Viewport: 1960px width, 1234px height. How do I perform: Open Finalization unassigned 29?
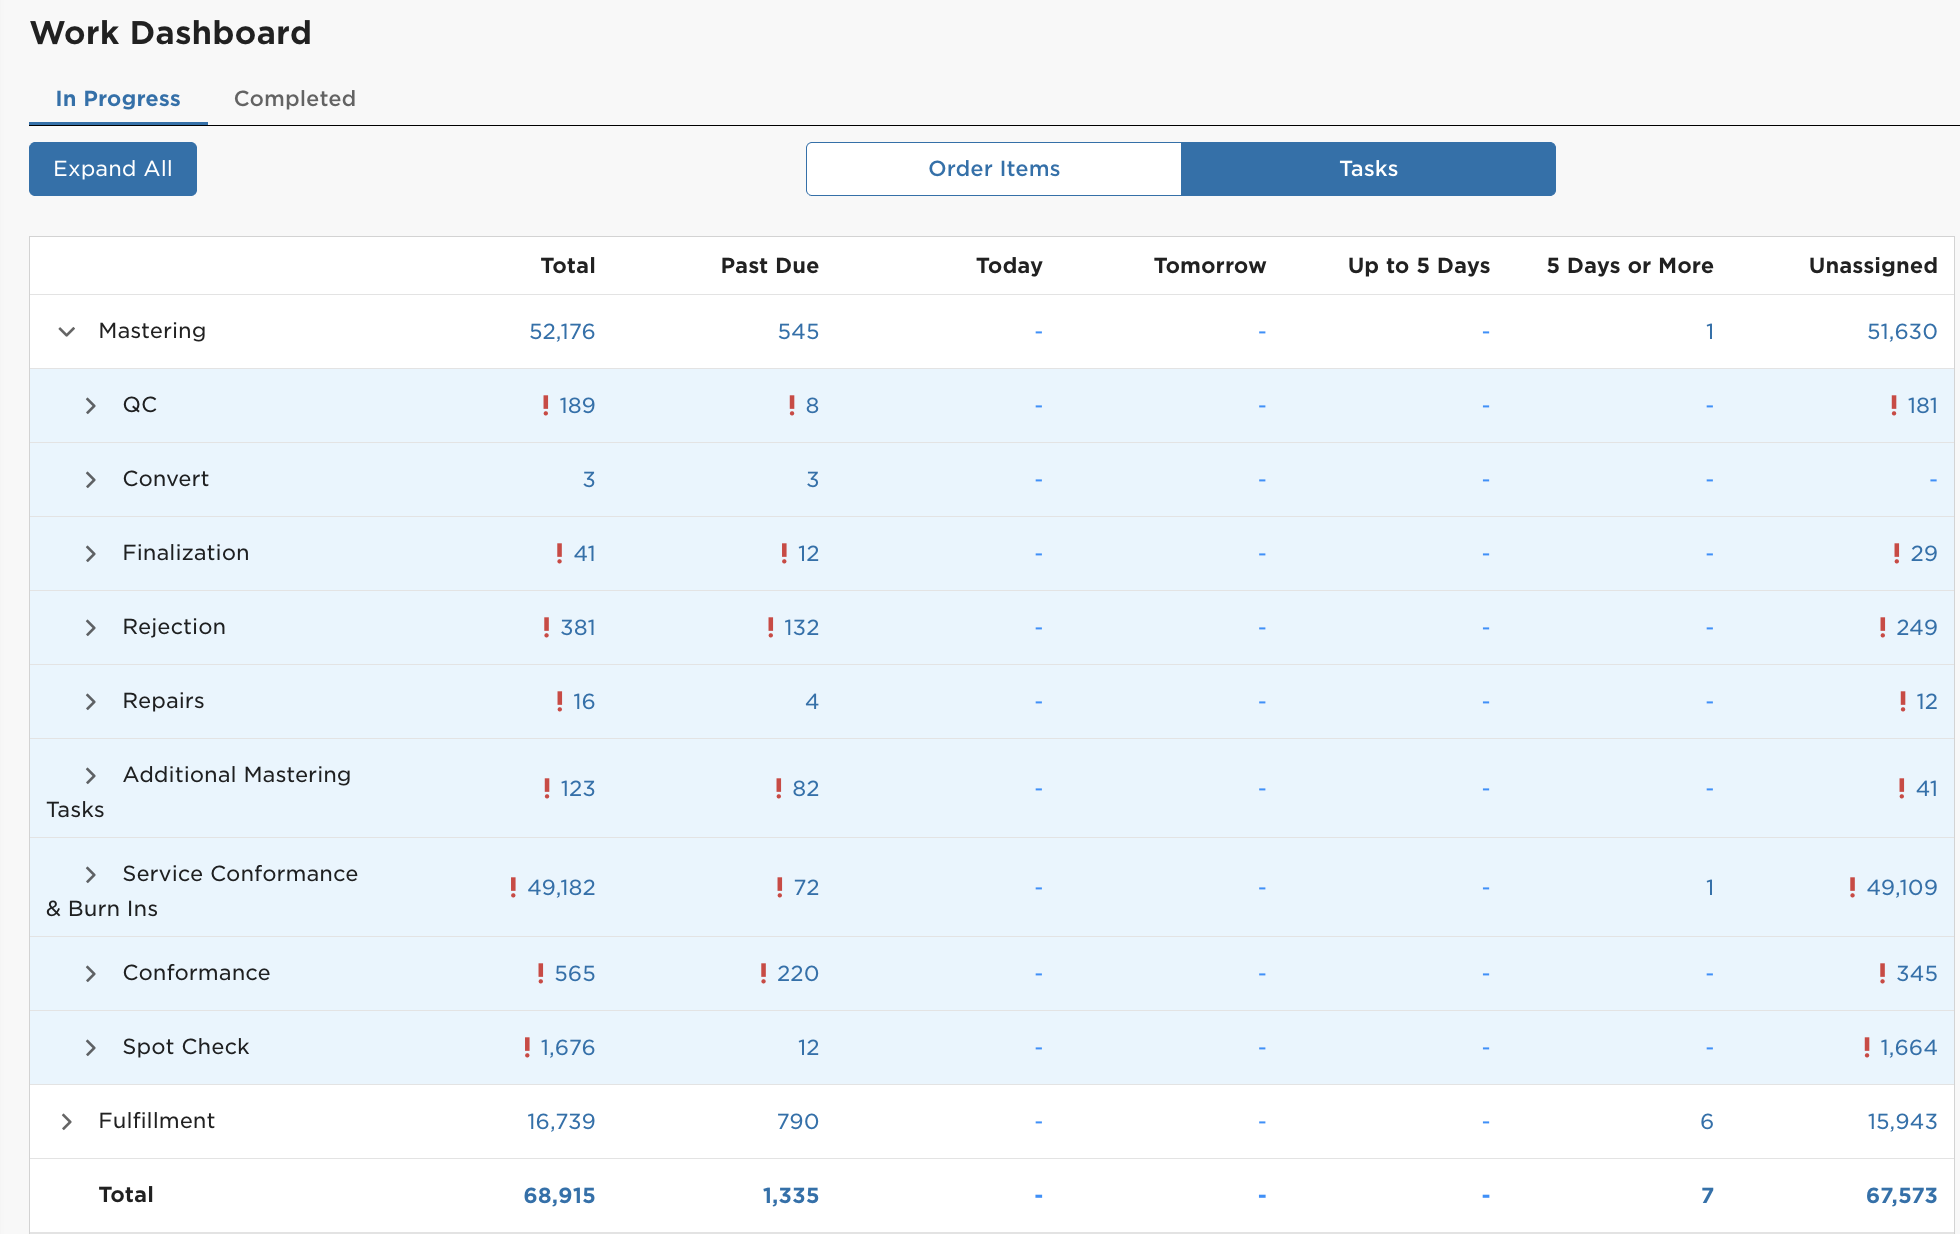[x=1924, y=553]
